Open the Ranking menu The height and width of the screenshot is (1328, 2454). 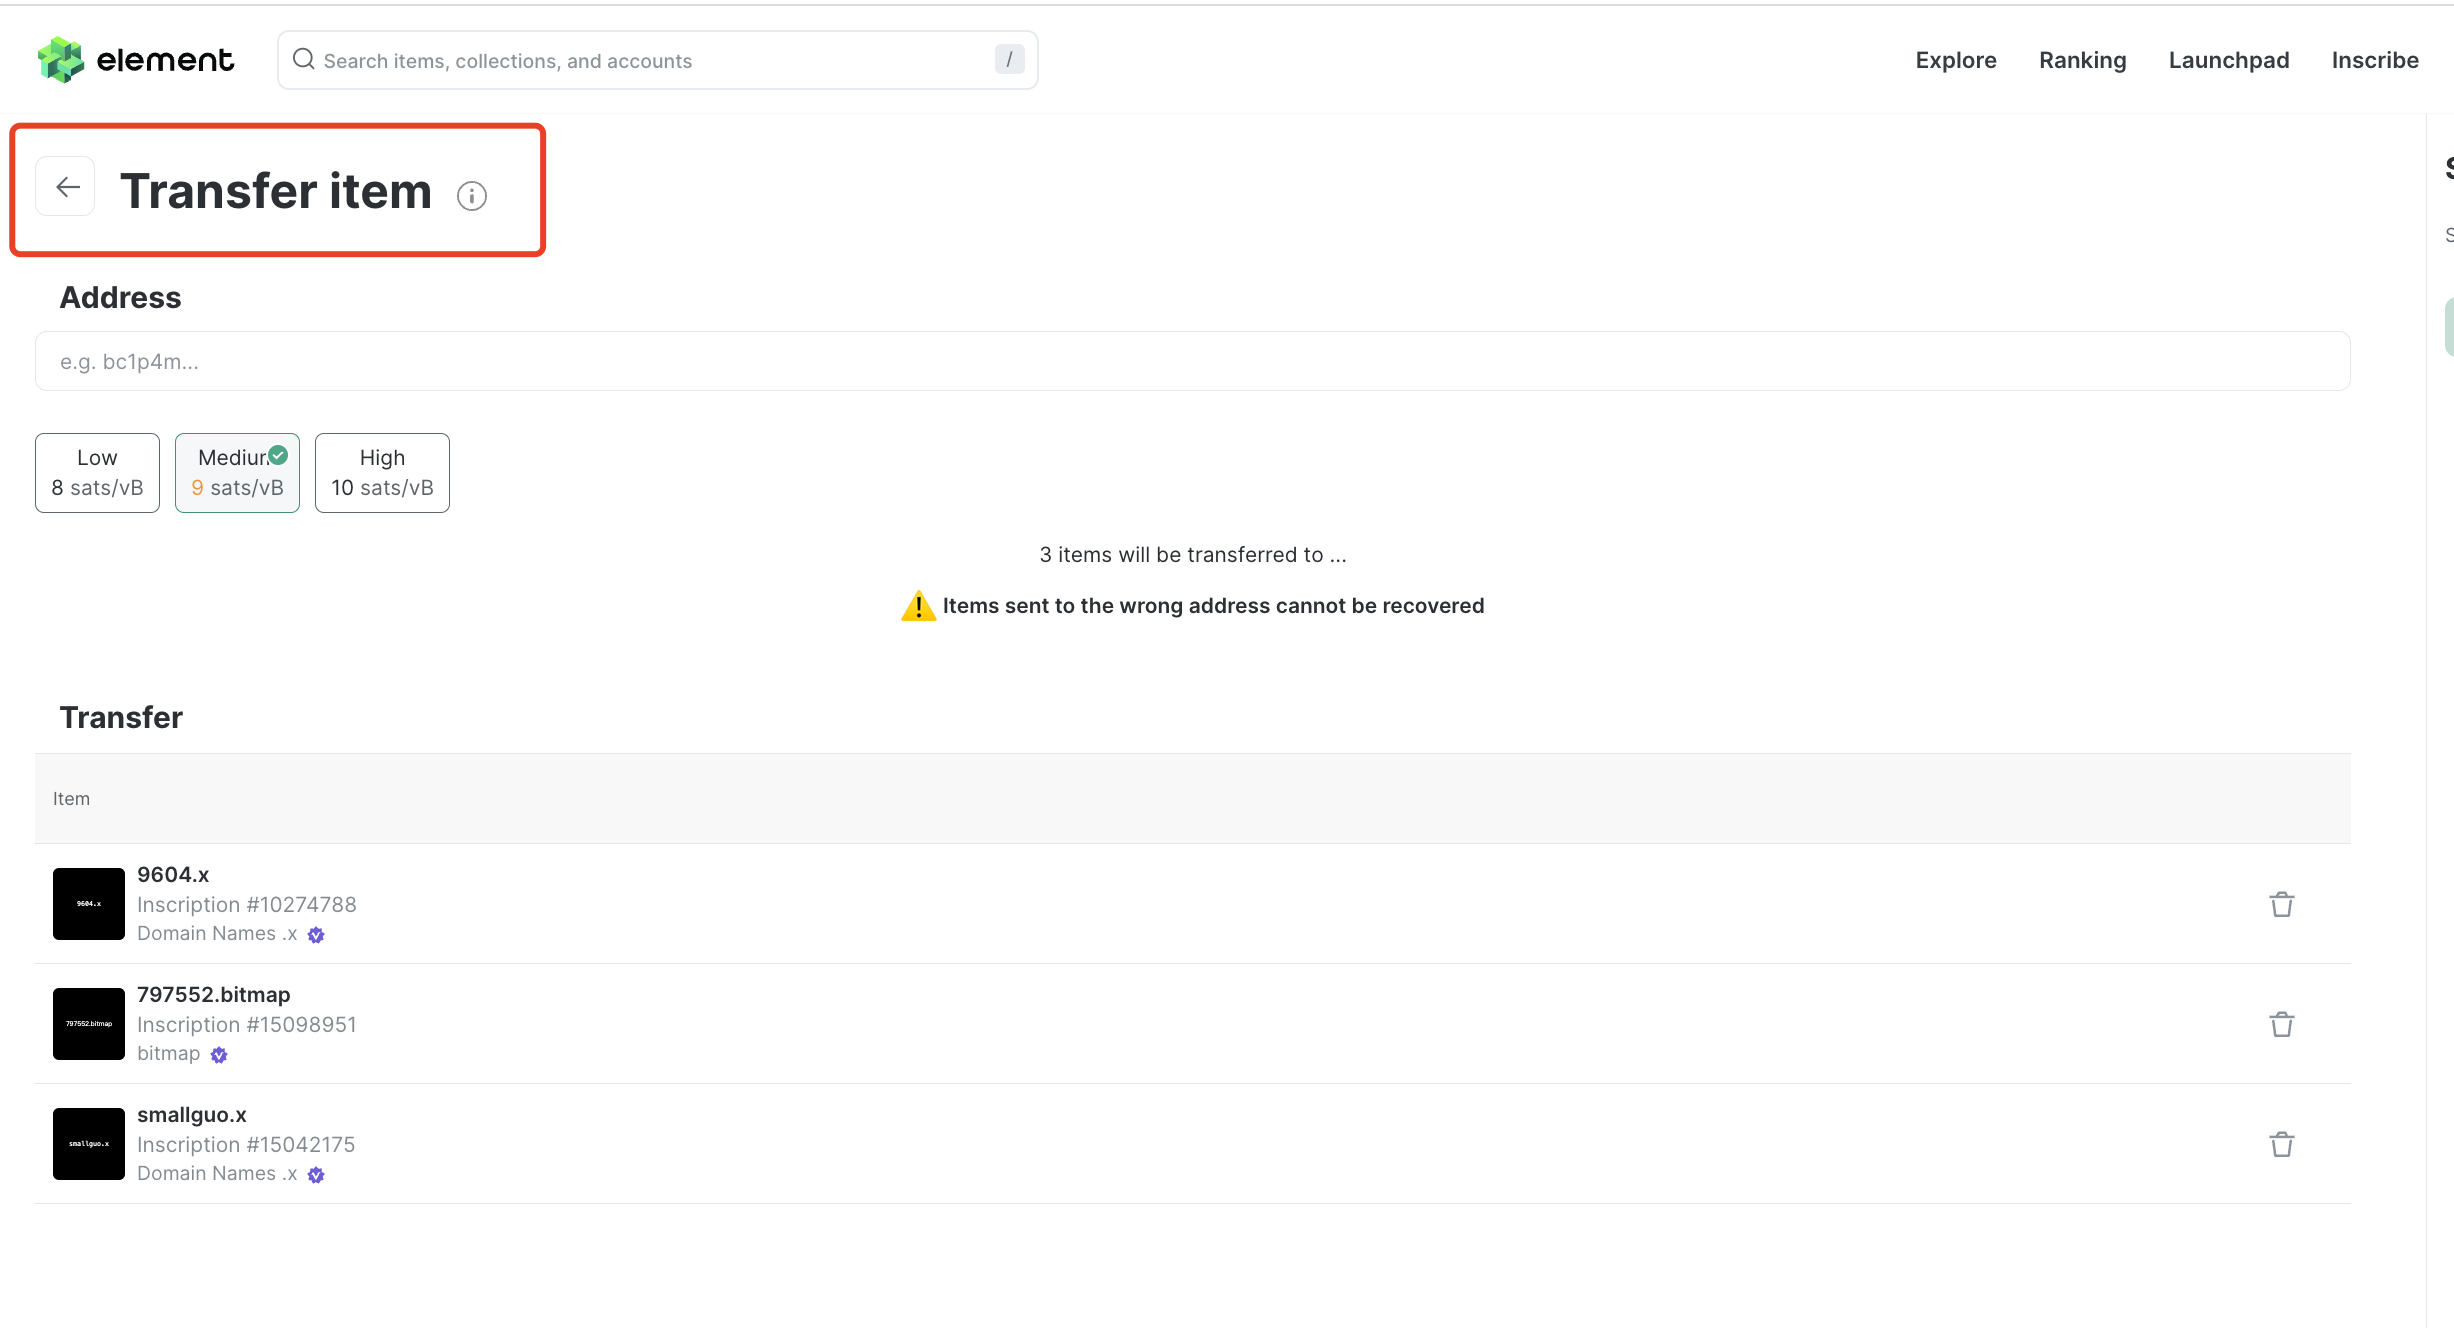[x=2082, y=60]
